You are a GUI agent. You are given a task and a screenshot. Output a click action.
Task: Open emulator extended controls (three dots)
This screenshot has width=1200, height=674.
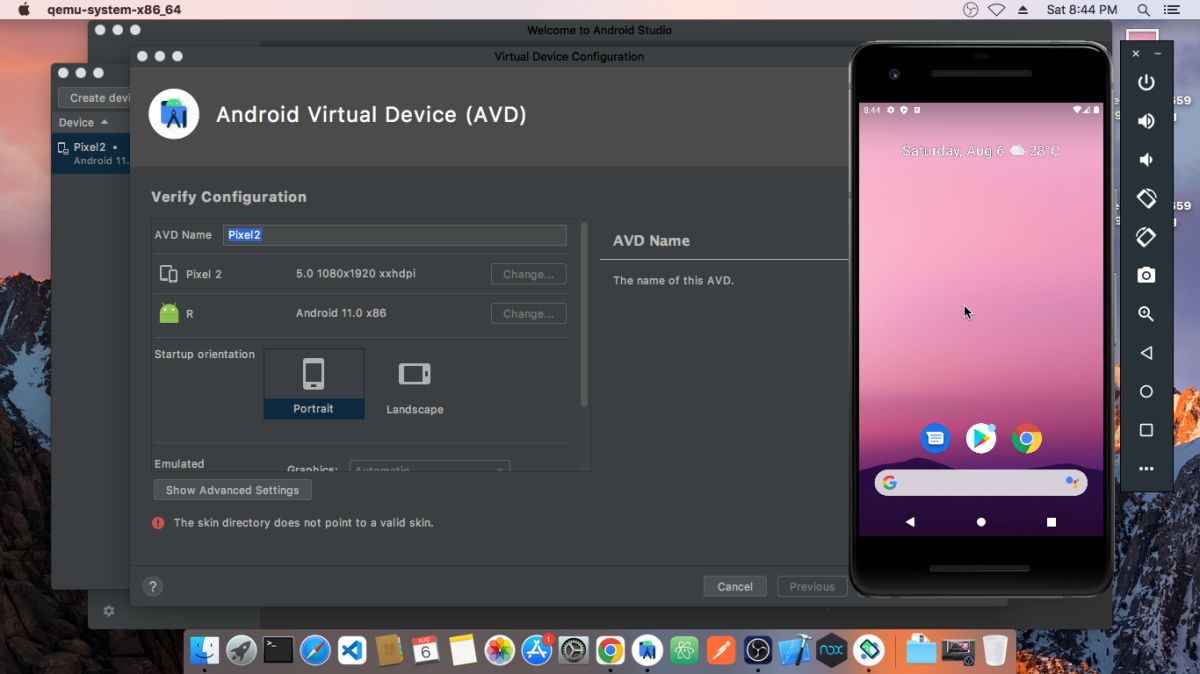[1146, 469]
